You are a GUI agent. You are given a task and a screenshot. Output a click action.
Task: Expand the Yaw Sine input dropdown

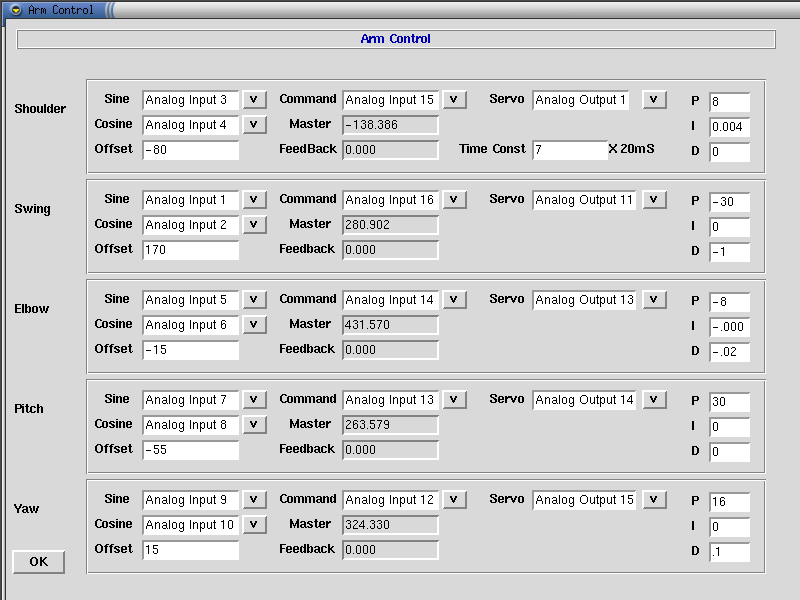click(x=254, y=499)
